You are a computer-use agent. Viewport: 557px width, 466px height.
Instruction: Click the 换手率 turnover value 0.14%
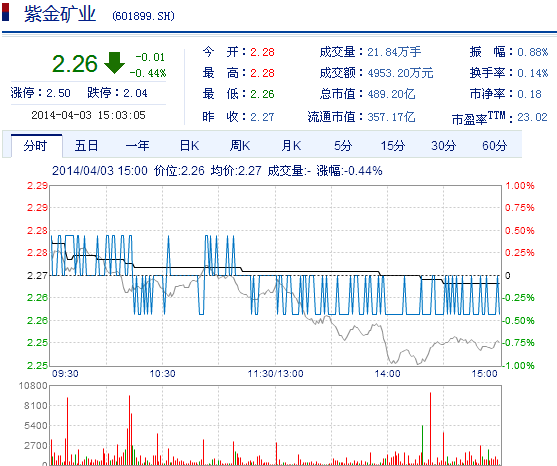tap(532, 73)
